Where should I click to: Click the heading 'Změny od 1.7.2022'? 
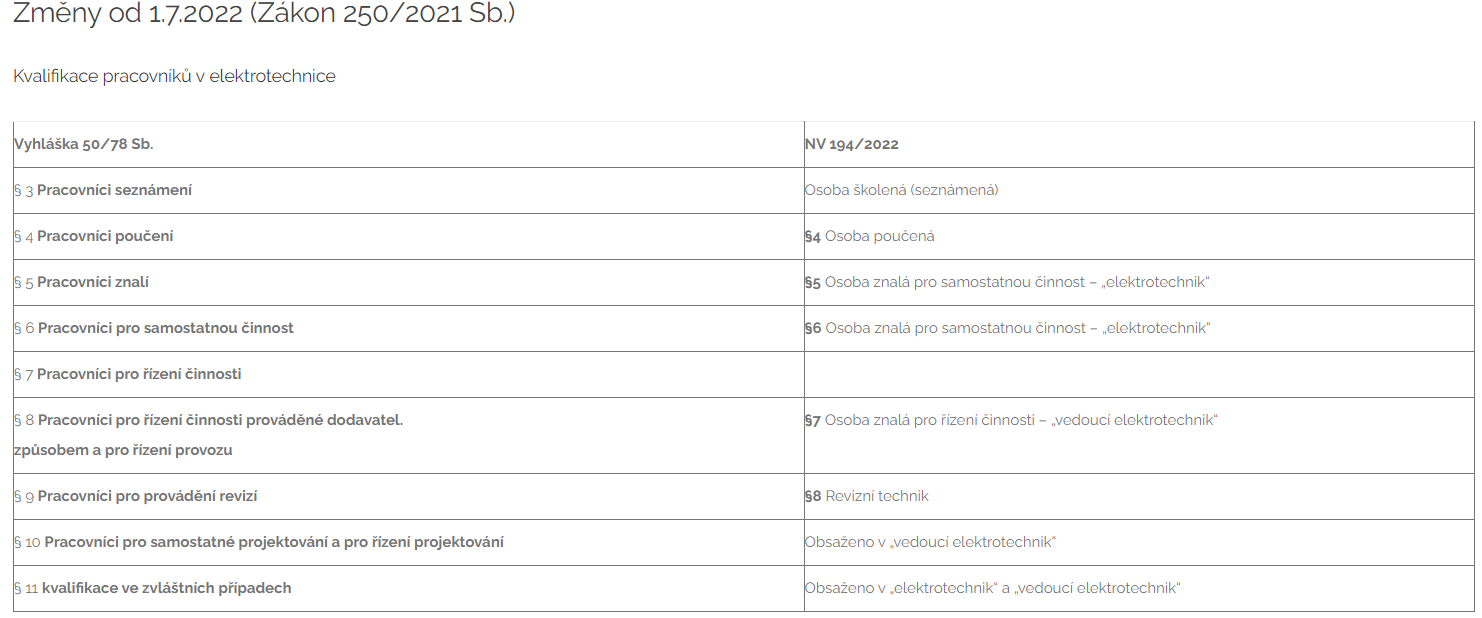pyautogui.click(x=264, y=14)
